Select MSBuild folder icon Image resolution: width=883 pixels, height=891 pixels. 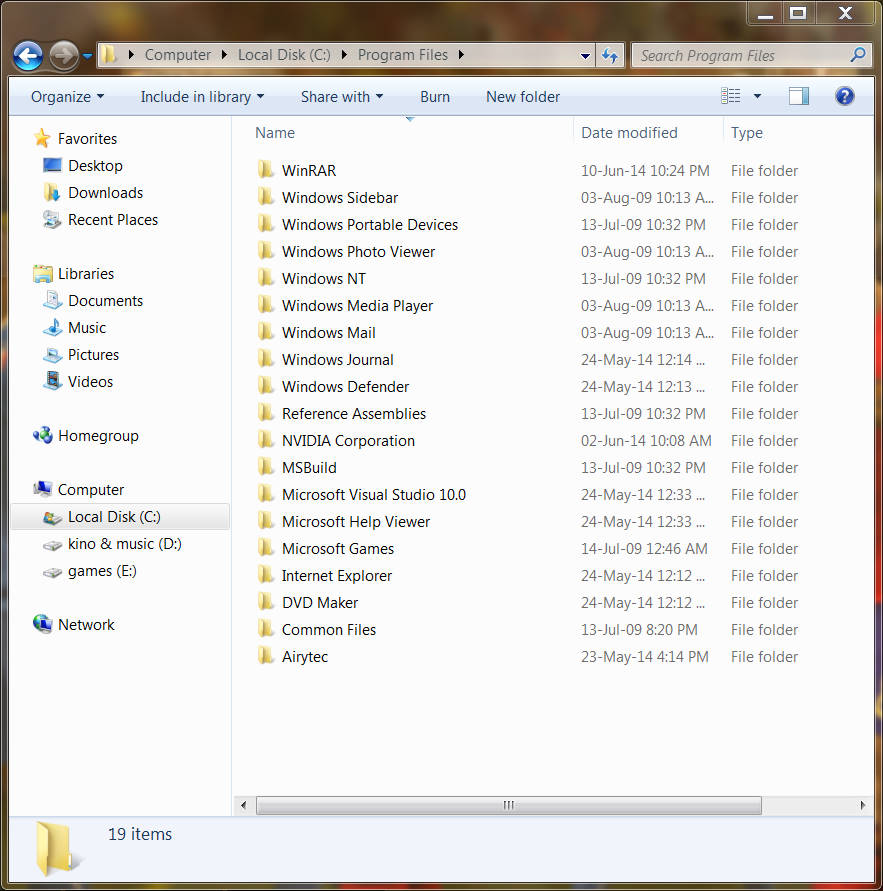[265, 467]
